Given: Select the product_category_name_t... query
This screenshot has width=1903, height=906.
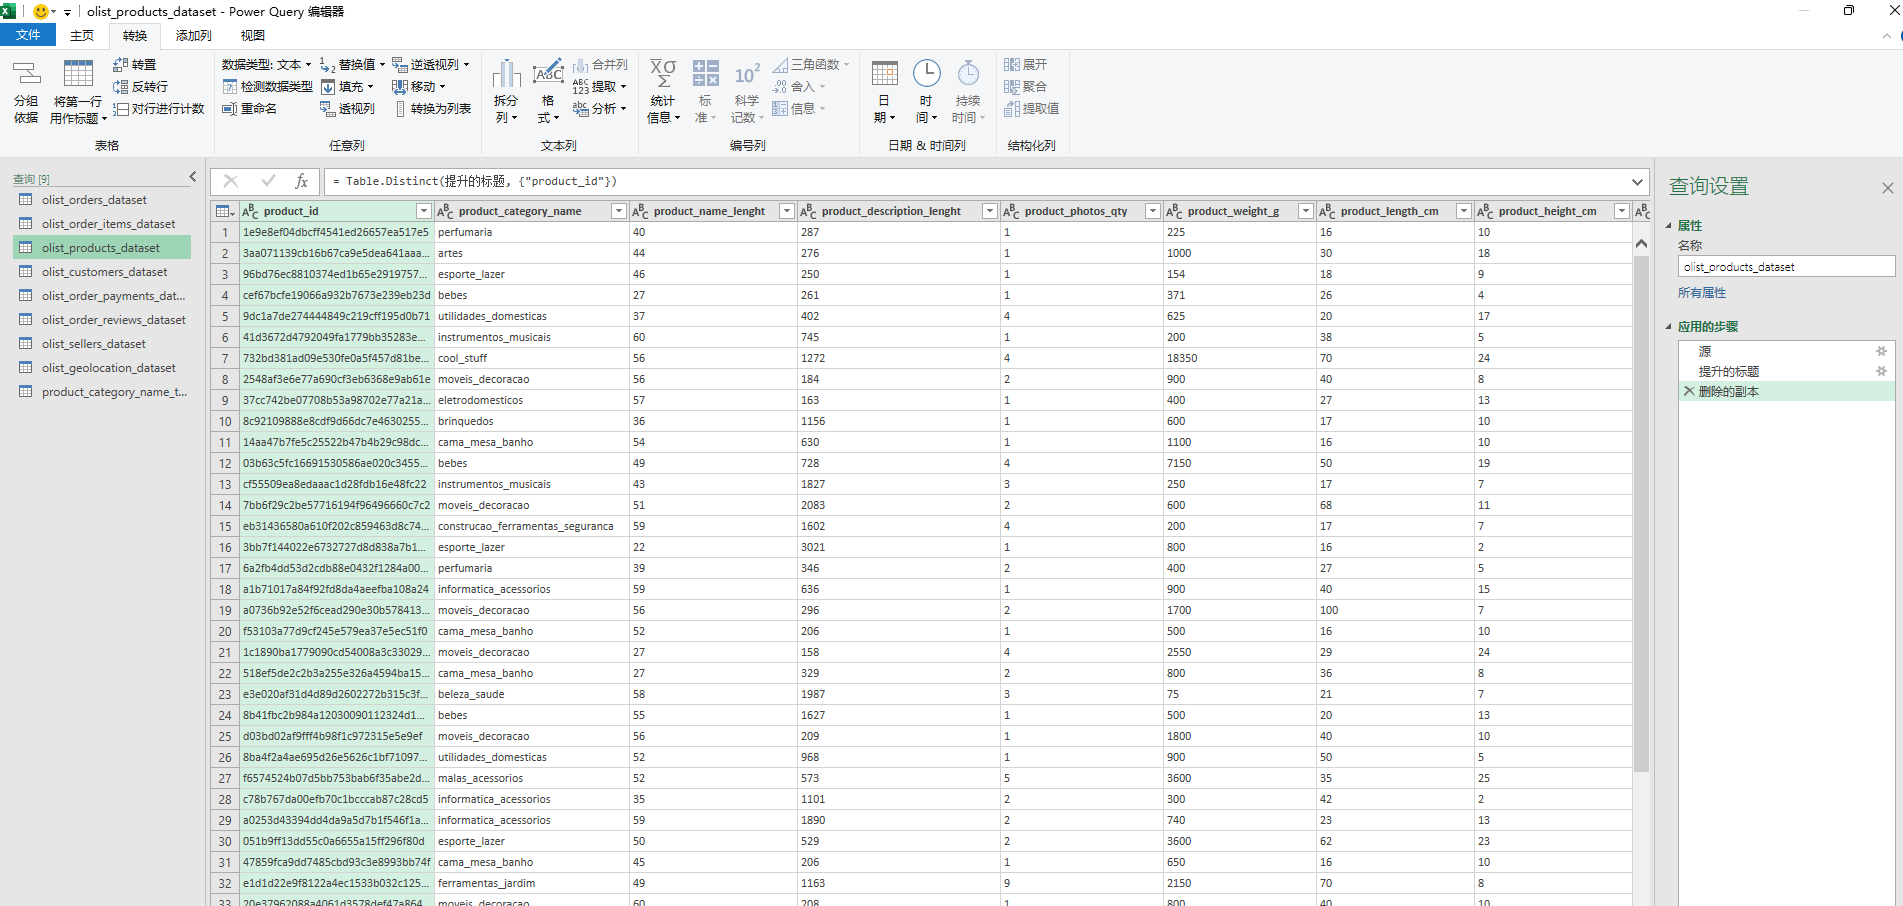Looking at the screenshot, I should 101,392.
